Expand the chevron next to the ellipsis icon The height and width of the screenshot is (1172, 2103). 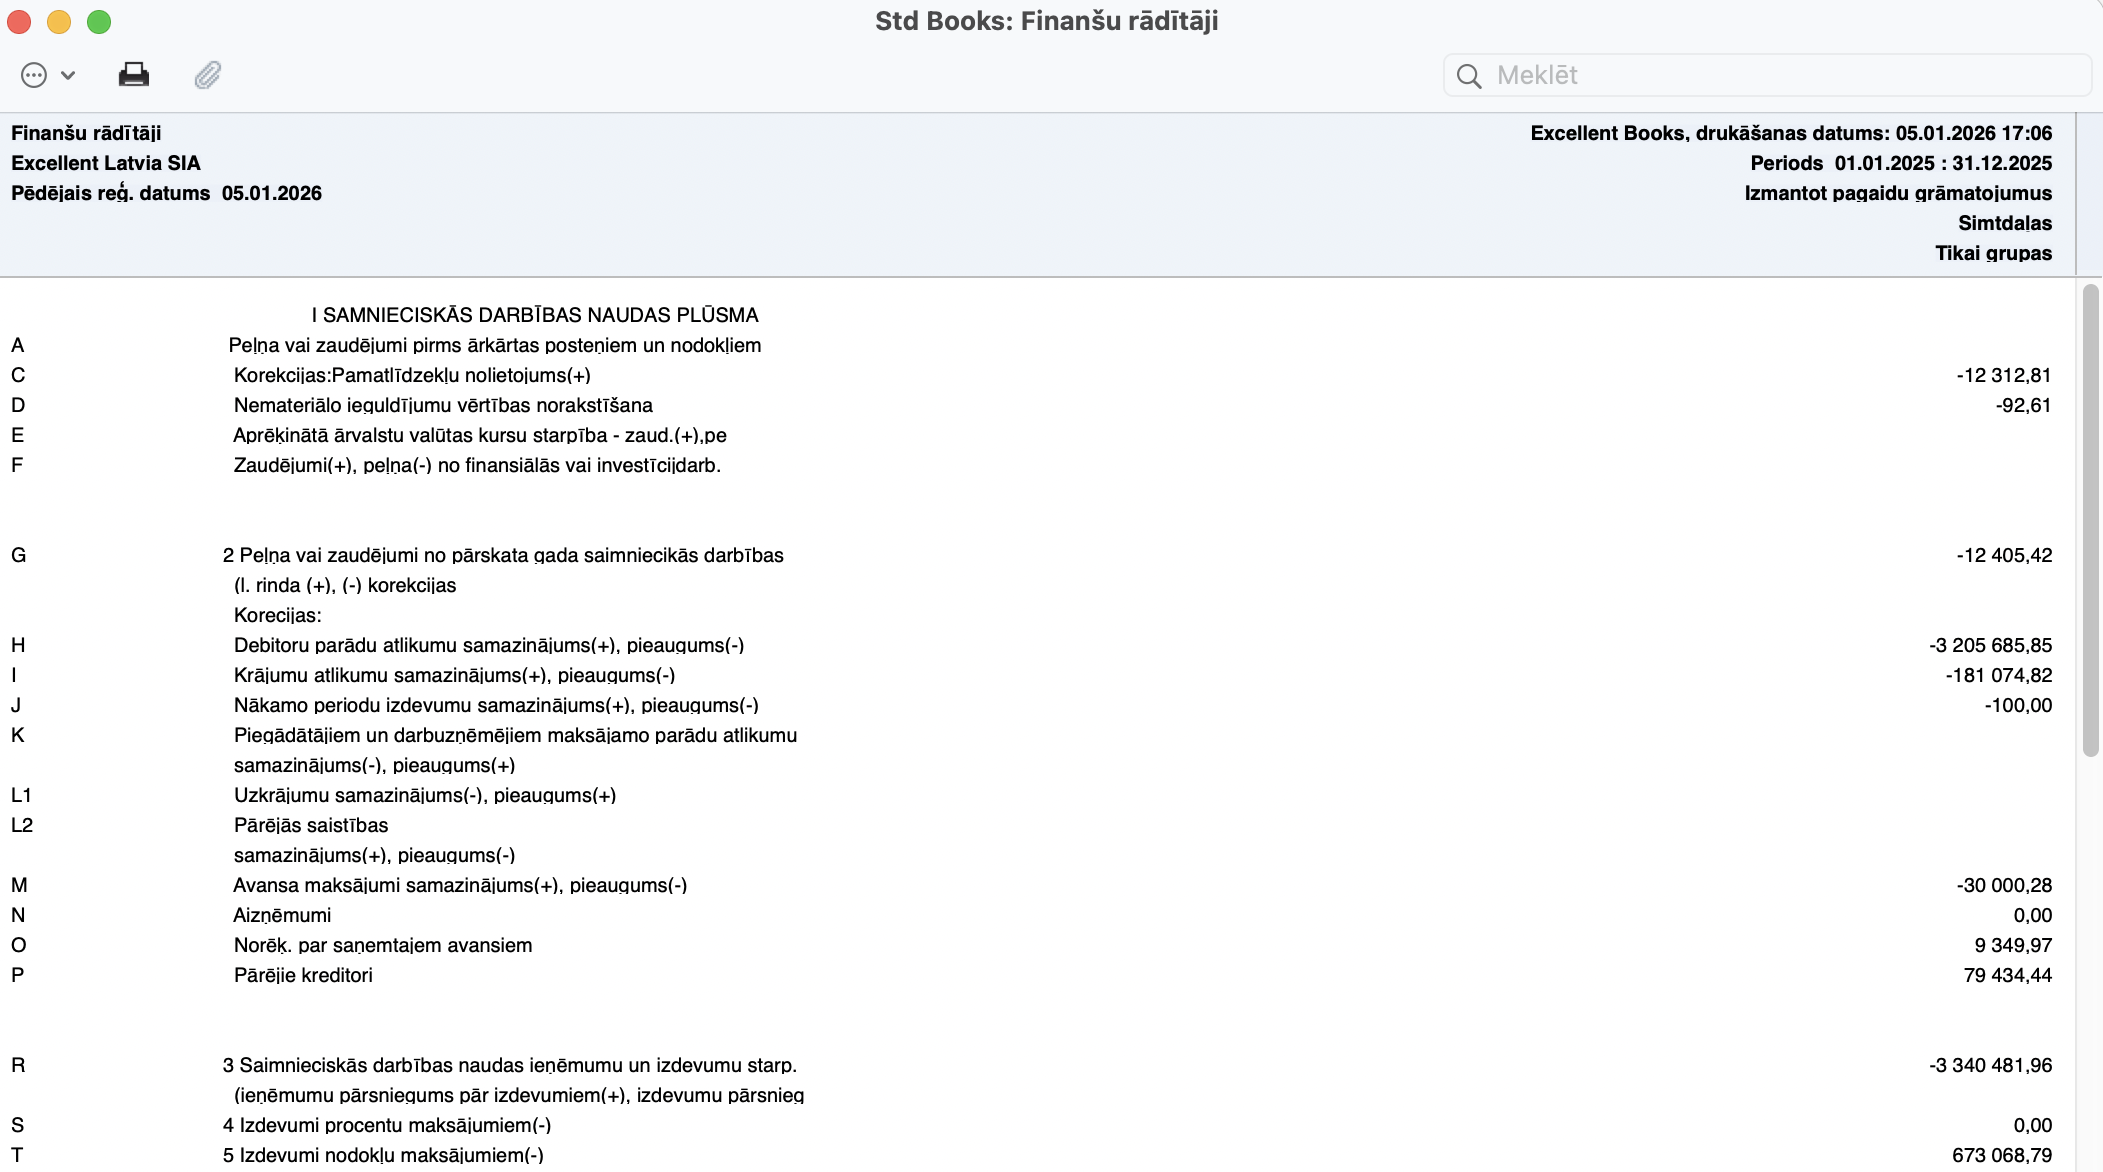68,75
